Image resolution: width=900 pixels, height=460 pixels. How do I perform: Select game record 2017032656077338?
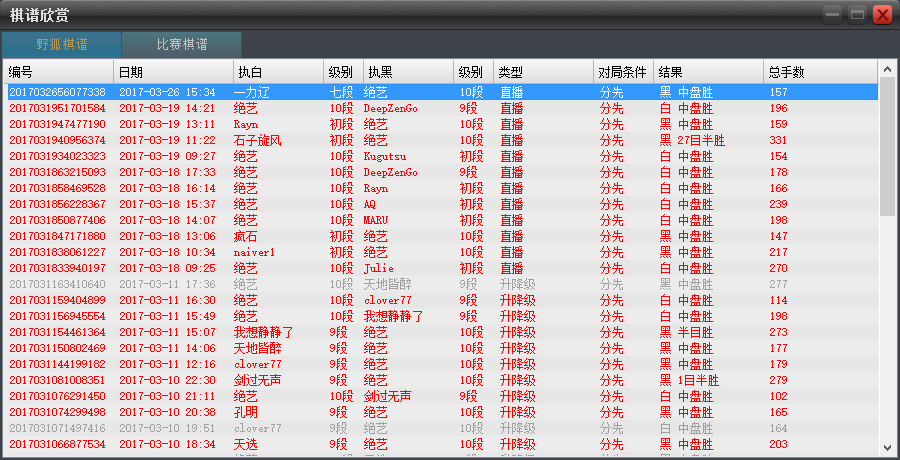pos(443,92)
